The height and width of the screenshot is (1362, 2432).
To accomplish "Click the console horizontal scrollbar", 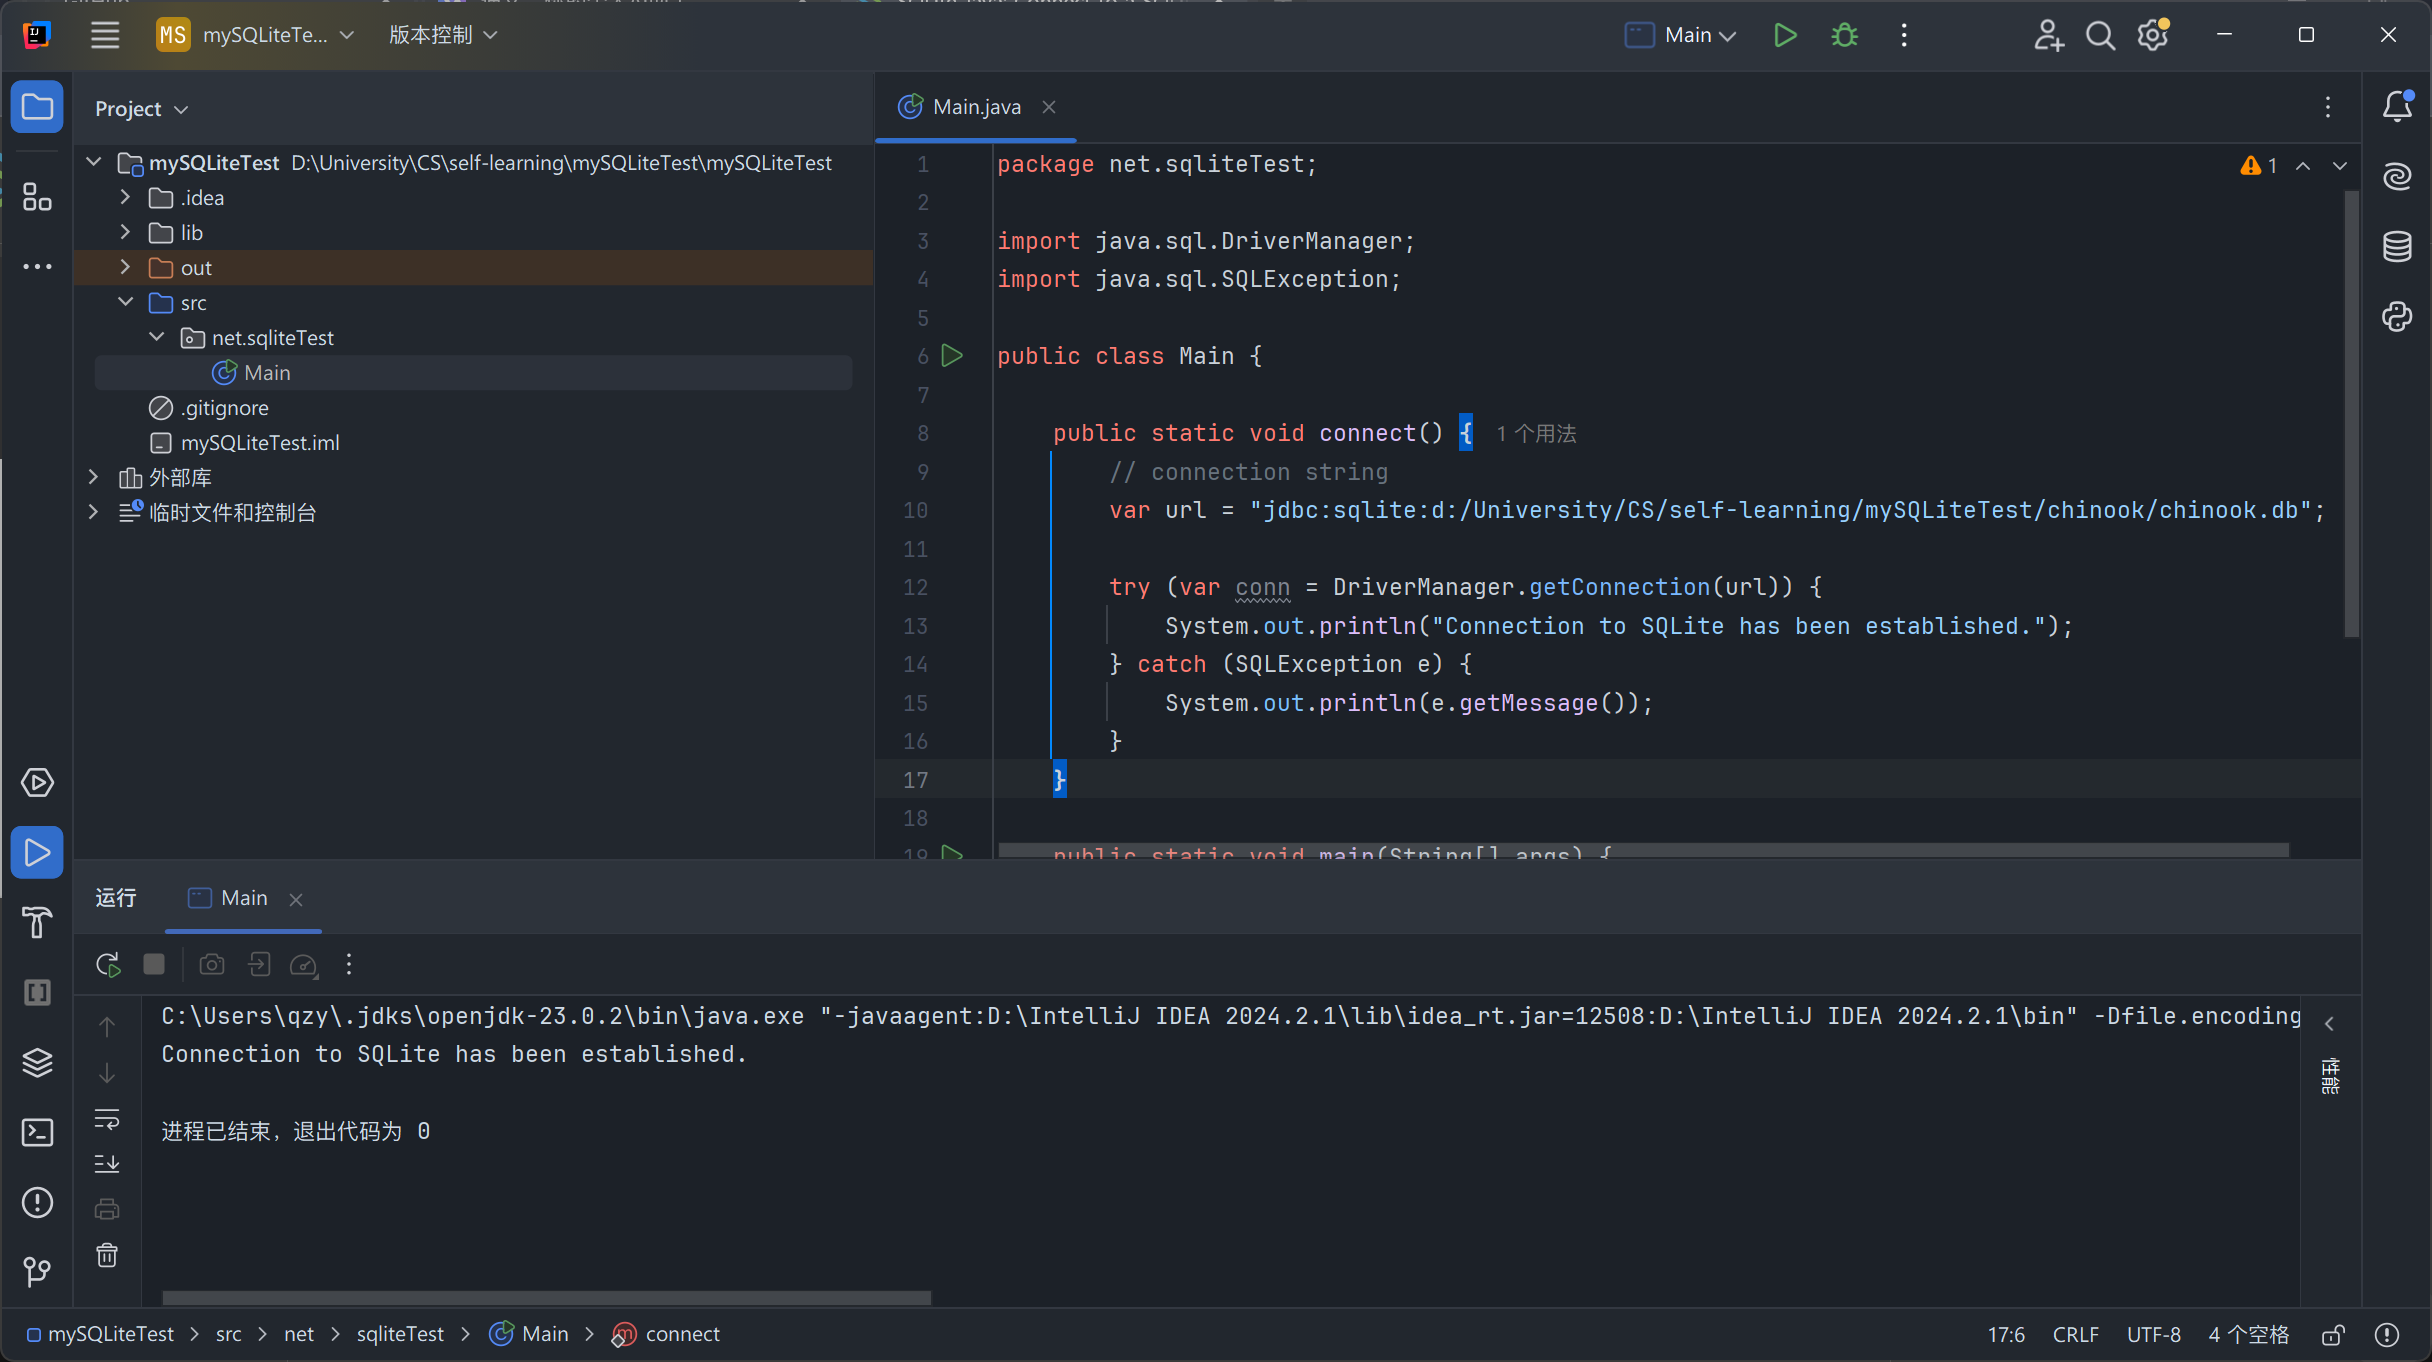I will 546,1297.
